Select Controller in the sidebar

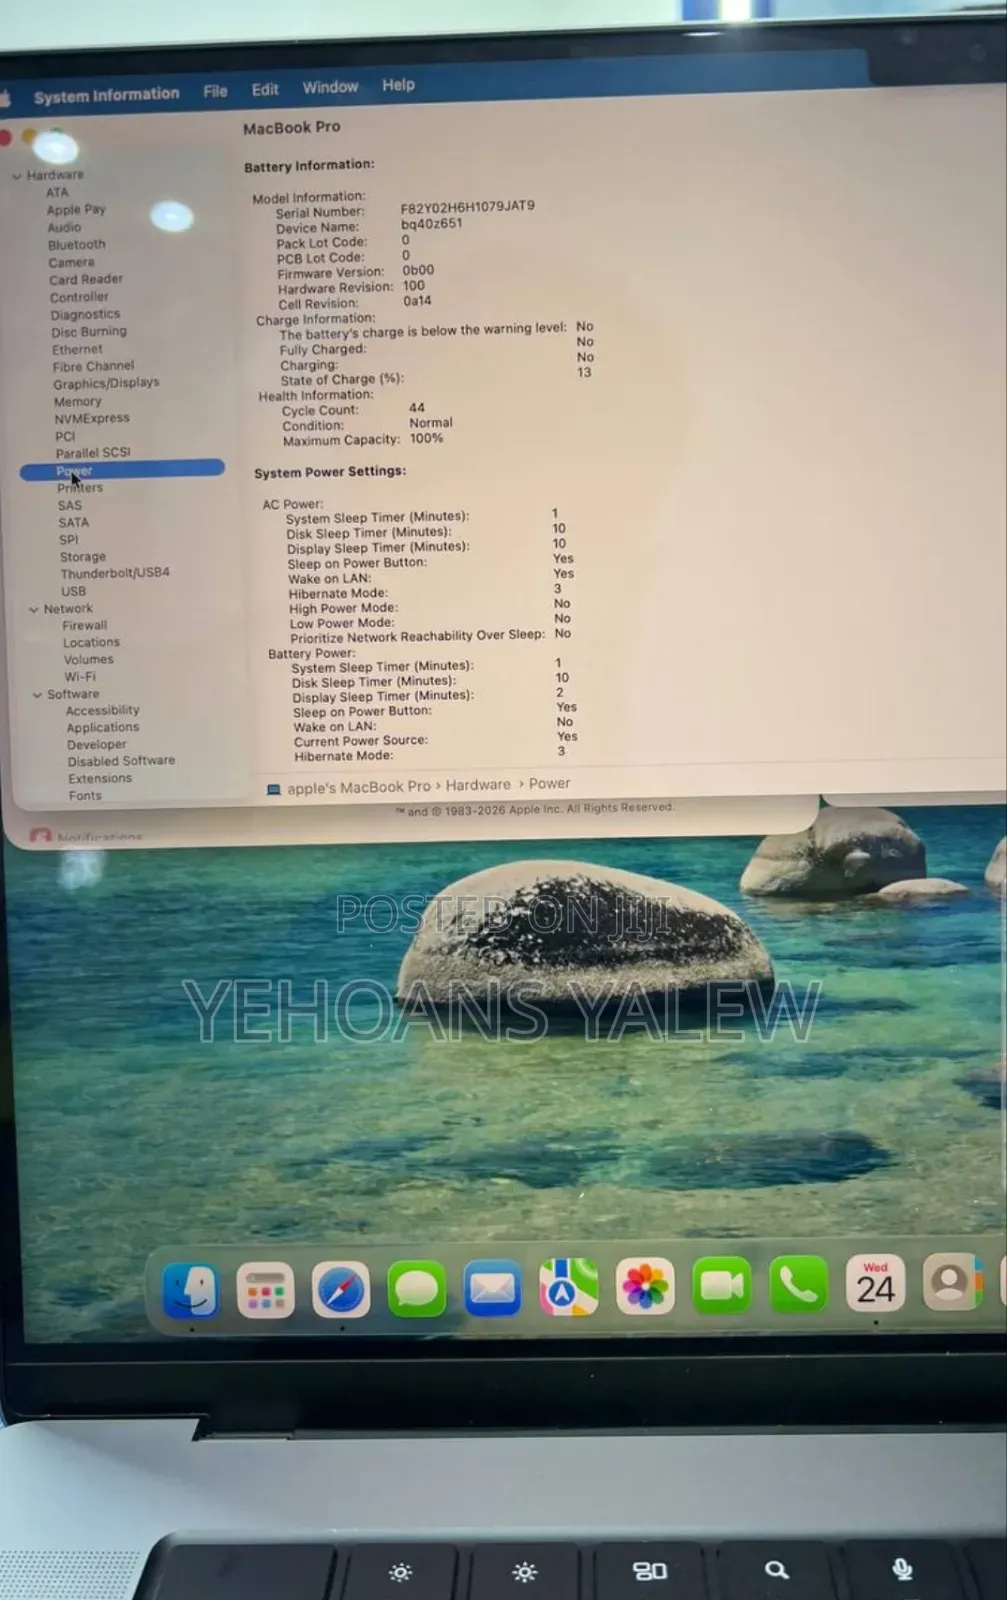(79, 297)
